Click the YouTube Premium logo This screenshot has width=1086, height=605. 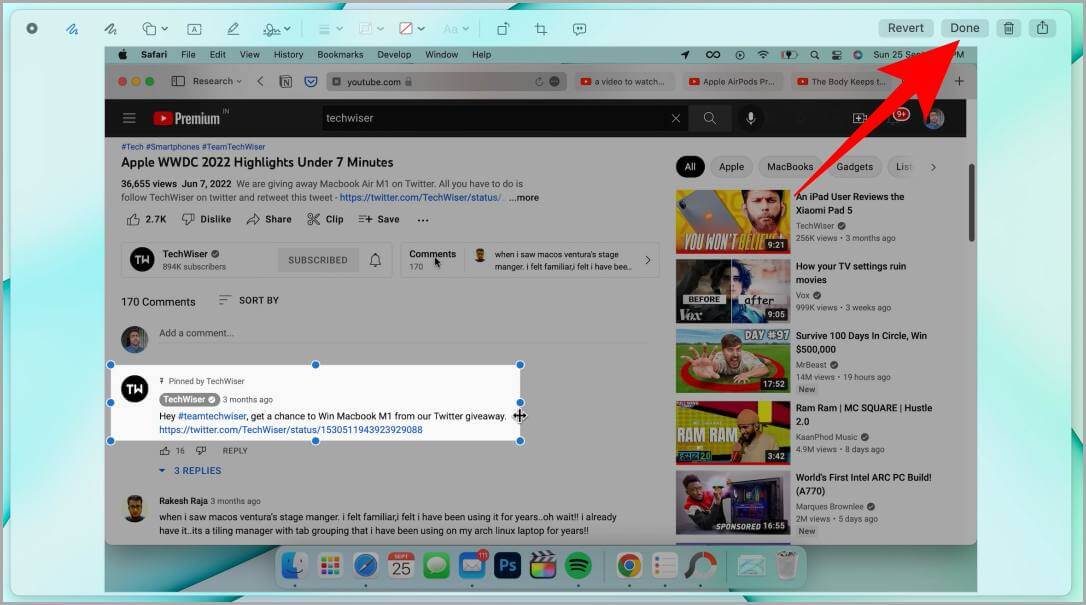point(187,118)
